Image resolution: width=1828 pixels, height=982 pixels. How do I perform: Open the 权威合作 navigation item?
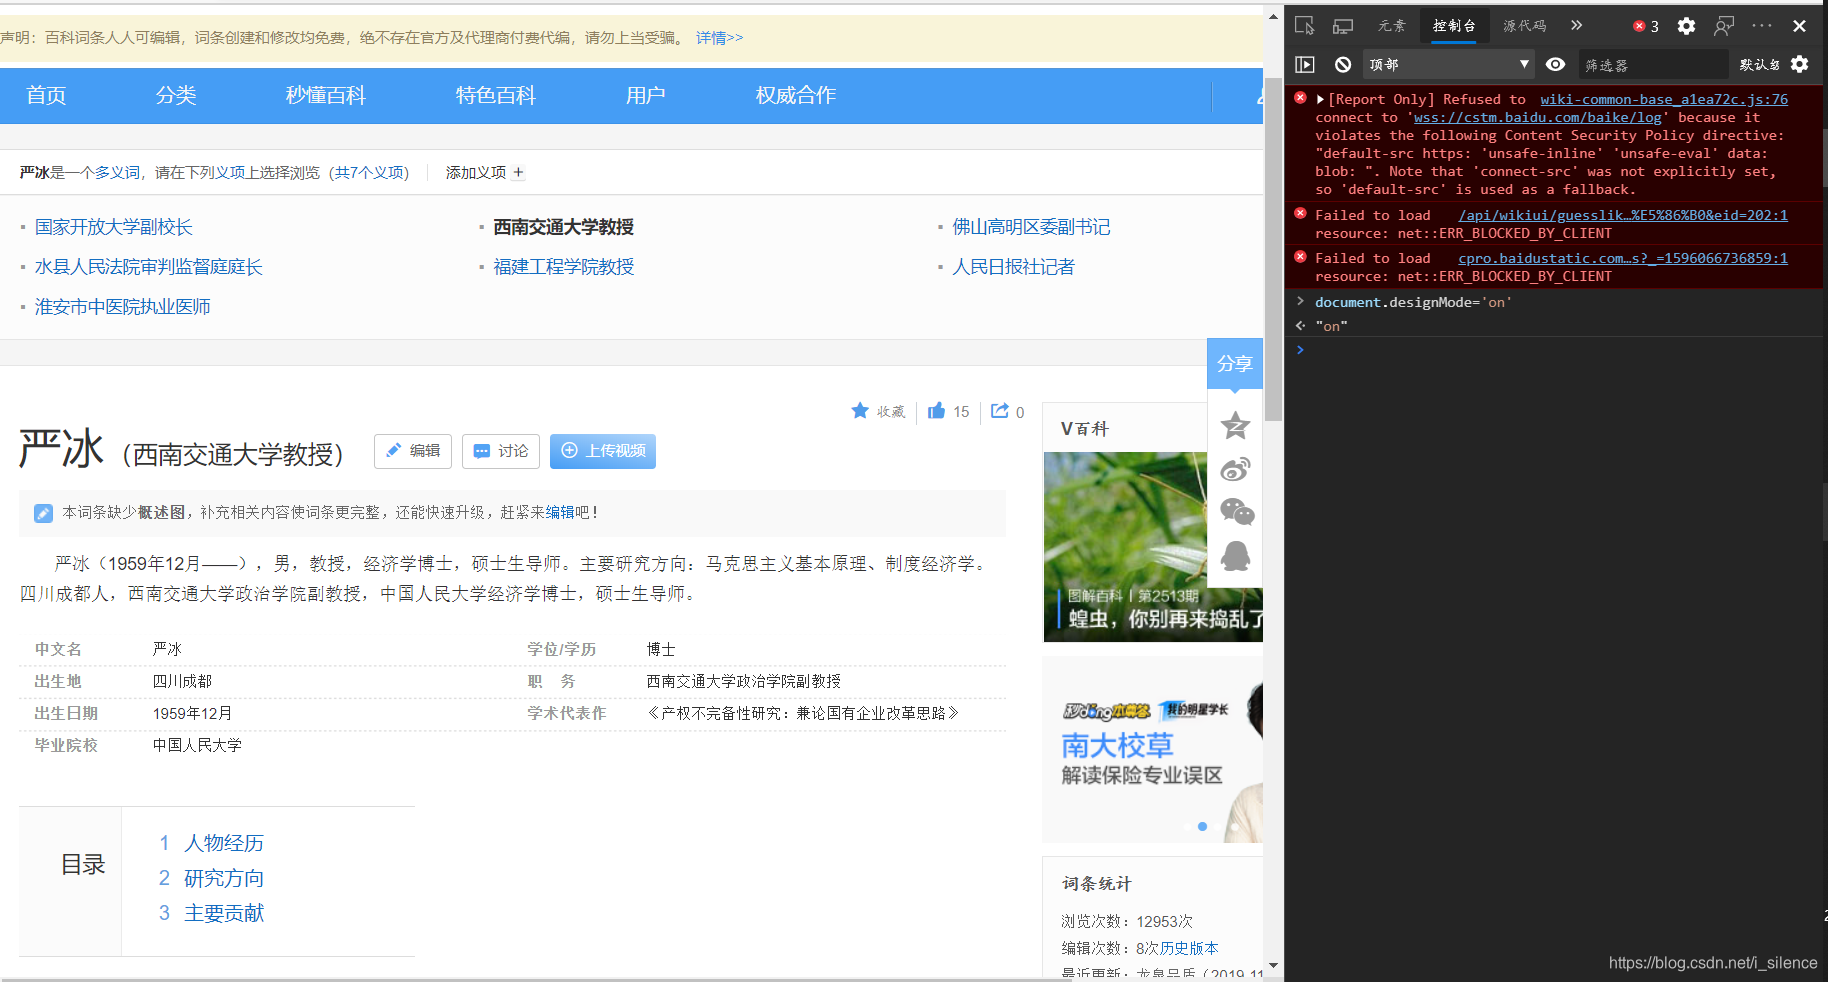[796, 95]
